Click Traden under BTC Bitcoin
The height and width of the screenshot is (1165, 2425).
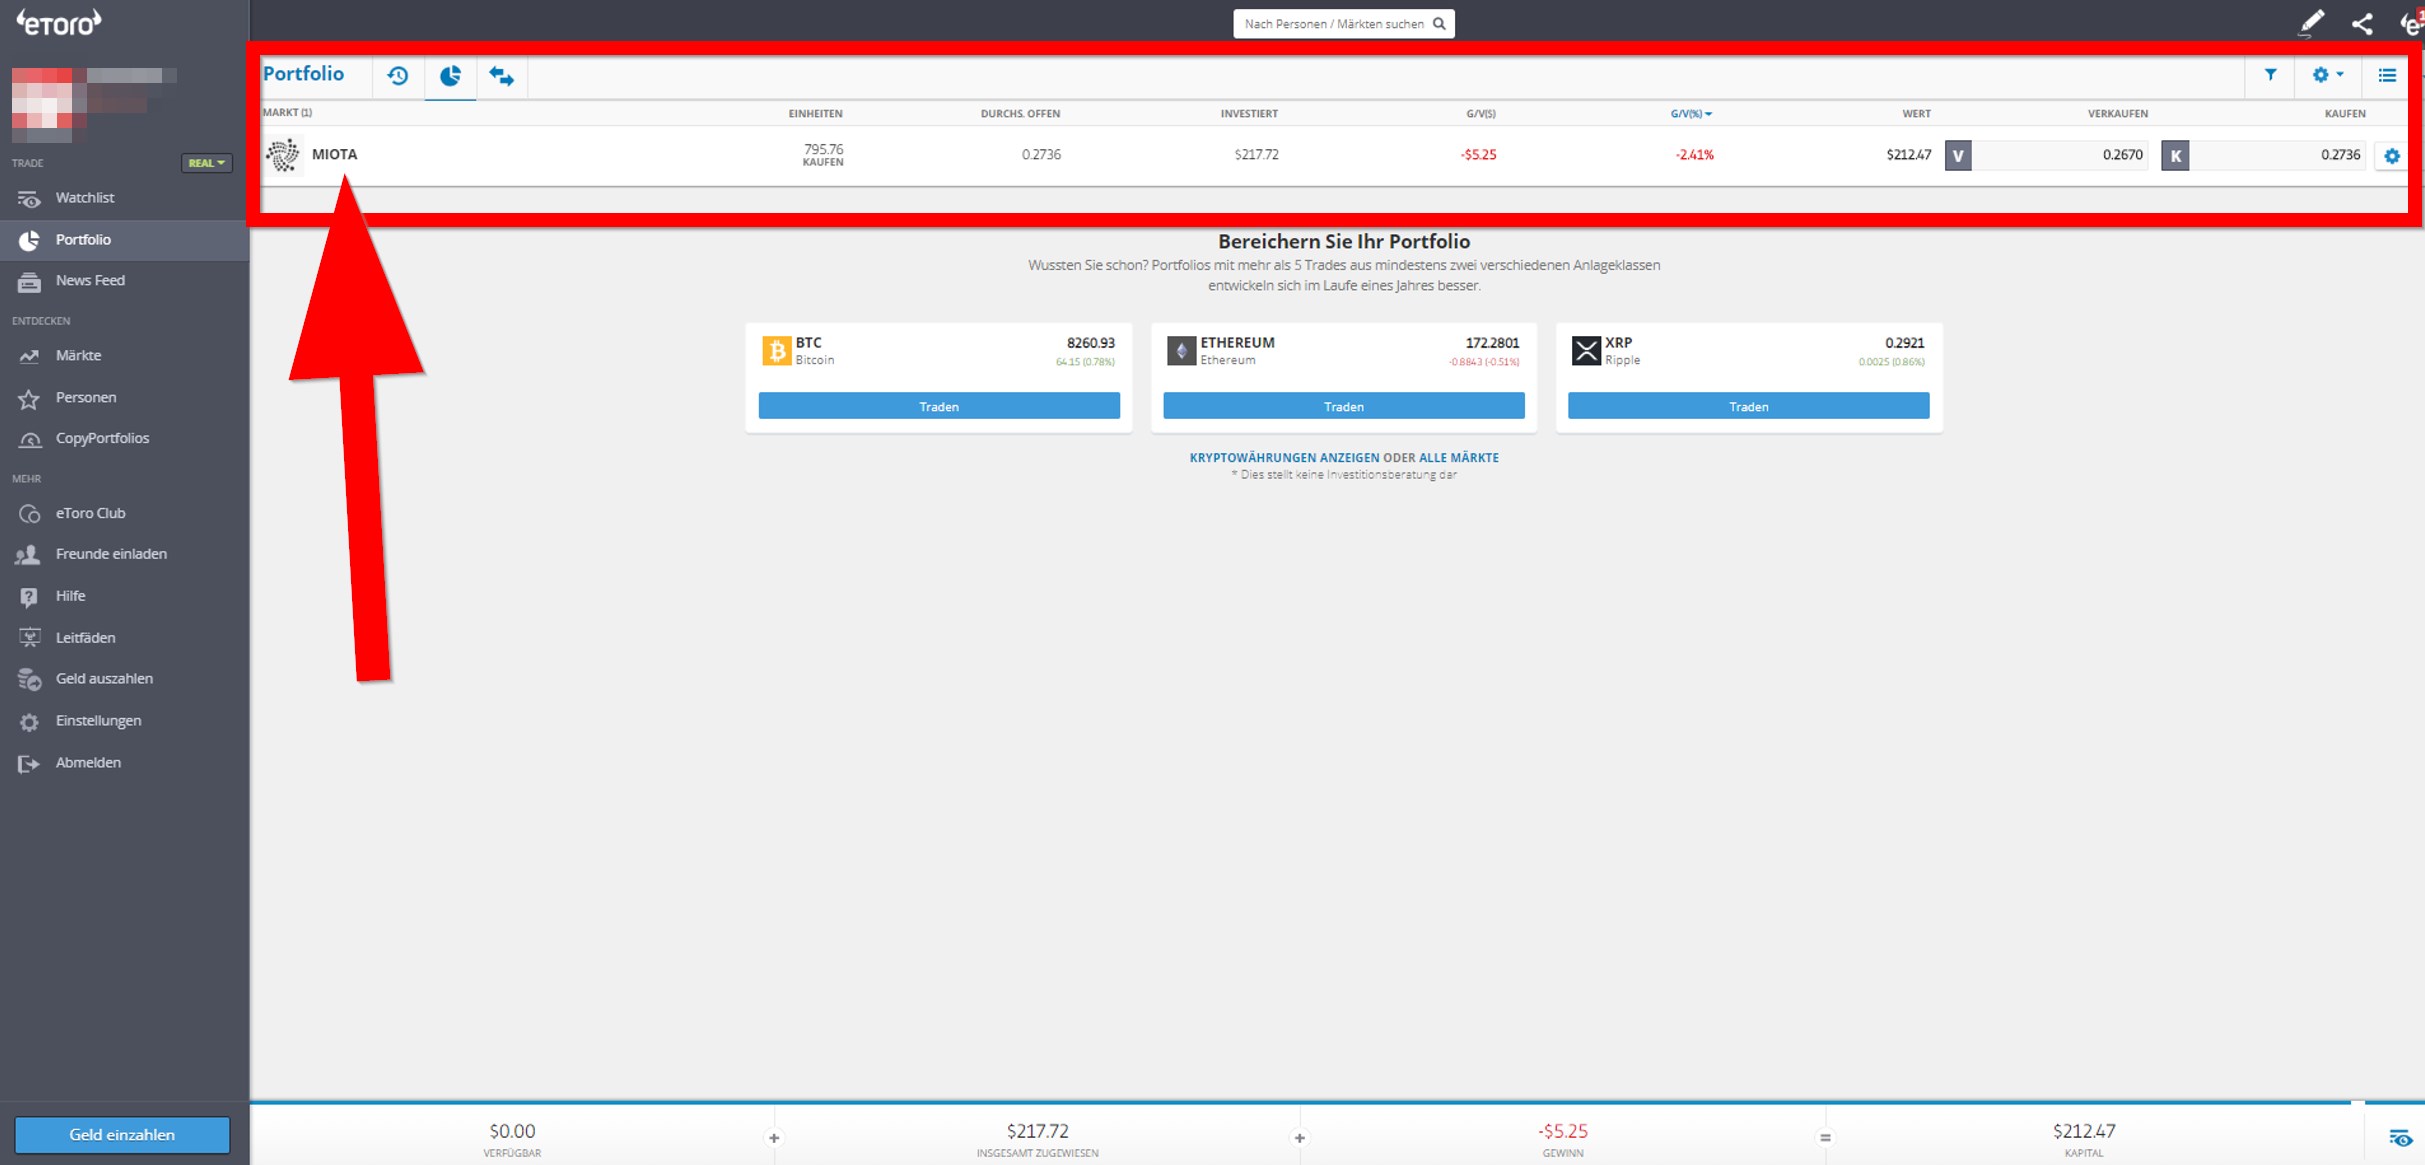click(x=938, y=406)
